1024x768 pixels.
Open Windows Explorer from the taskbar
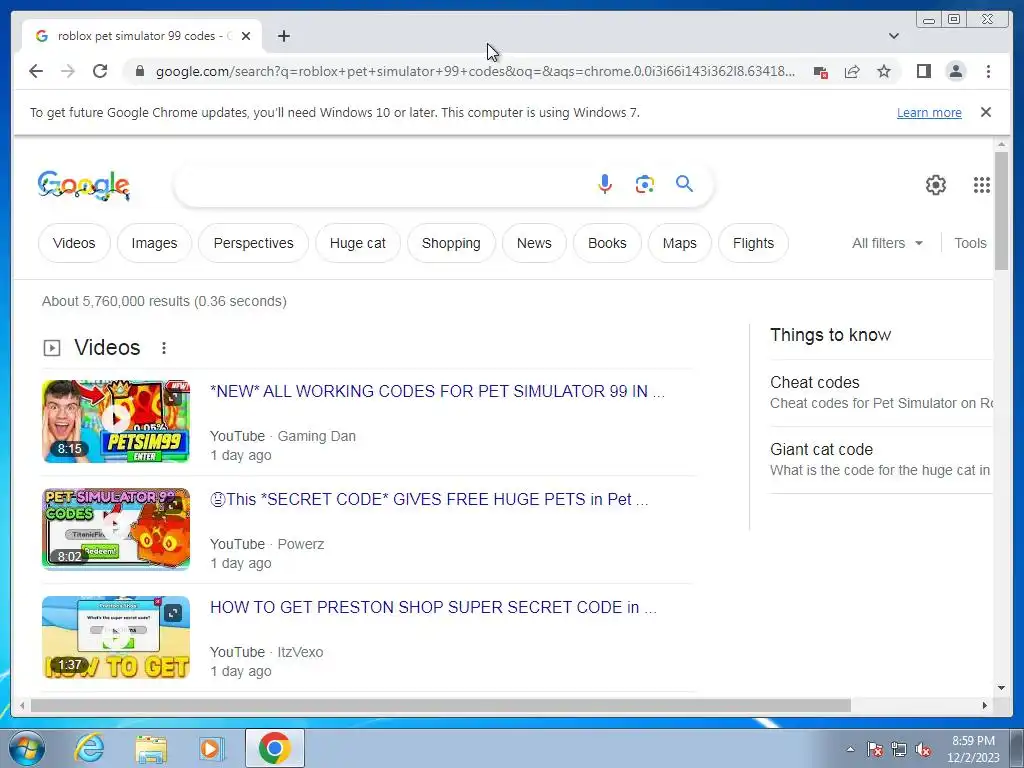tap(151, 749)
